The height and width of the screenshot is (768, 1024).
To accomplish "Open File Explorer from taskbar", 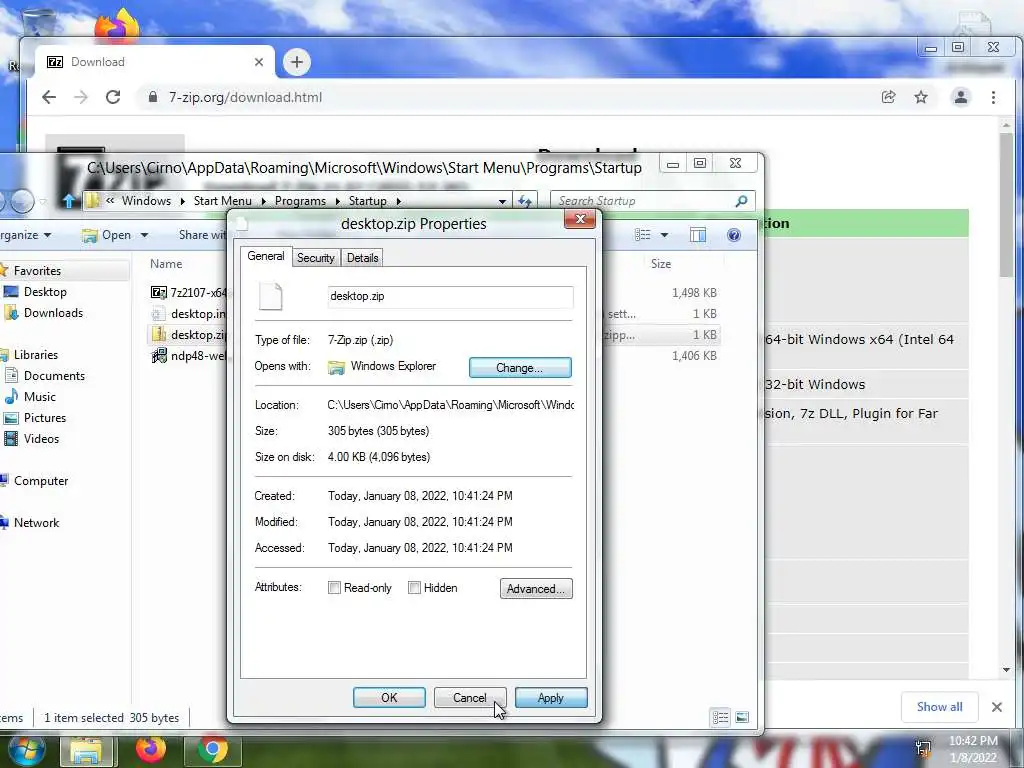I will pos(87,750).
